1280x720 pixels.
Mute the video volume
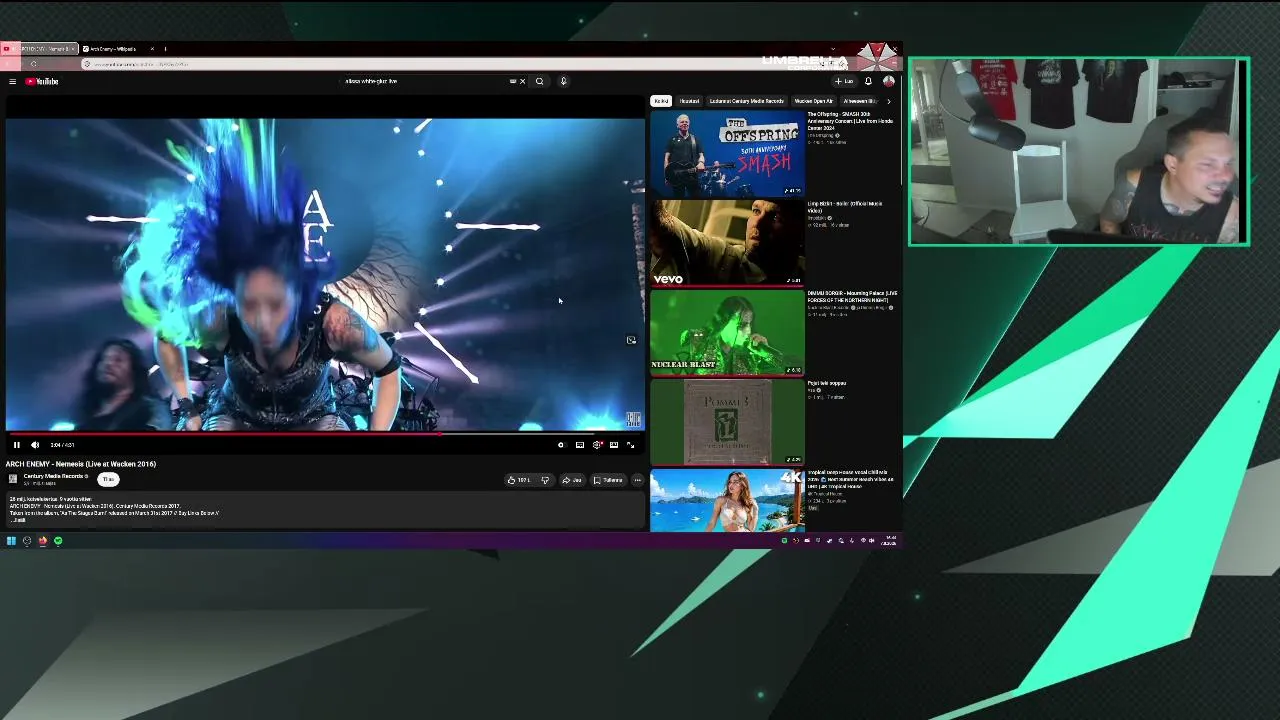click(x=35, y=445)
